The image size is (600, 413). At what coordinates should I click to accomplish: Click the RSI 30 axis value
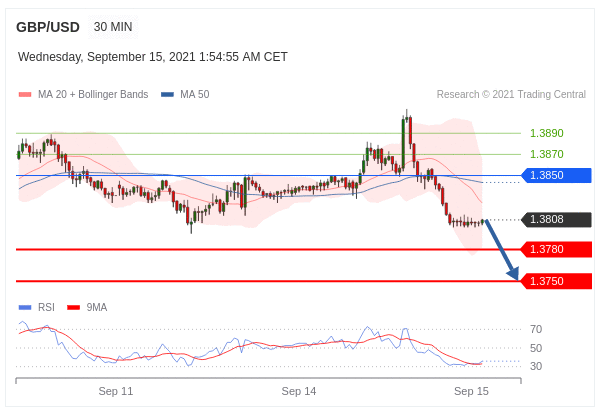pyautogui.click(x=536, y=366)
